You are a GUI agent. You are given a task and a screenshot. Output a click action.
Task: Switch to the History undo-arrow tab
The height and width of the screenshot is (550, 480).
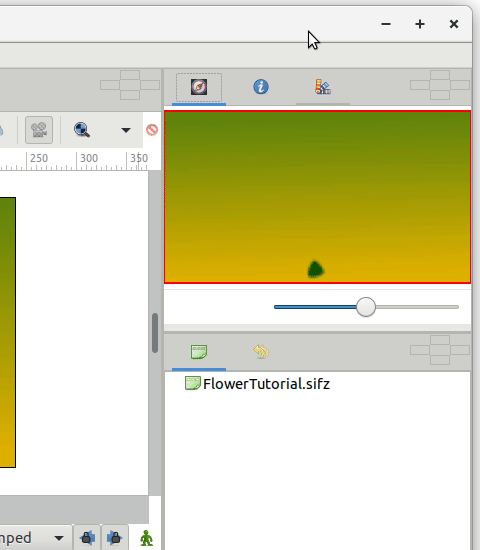[x=261, y=351]
